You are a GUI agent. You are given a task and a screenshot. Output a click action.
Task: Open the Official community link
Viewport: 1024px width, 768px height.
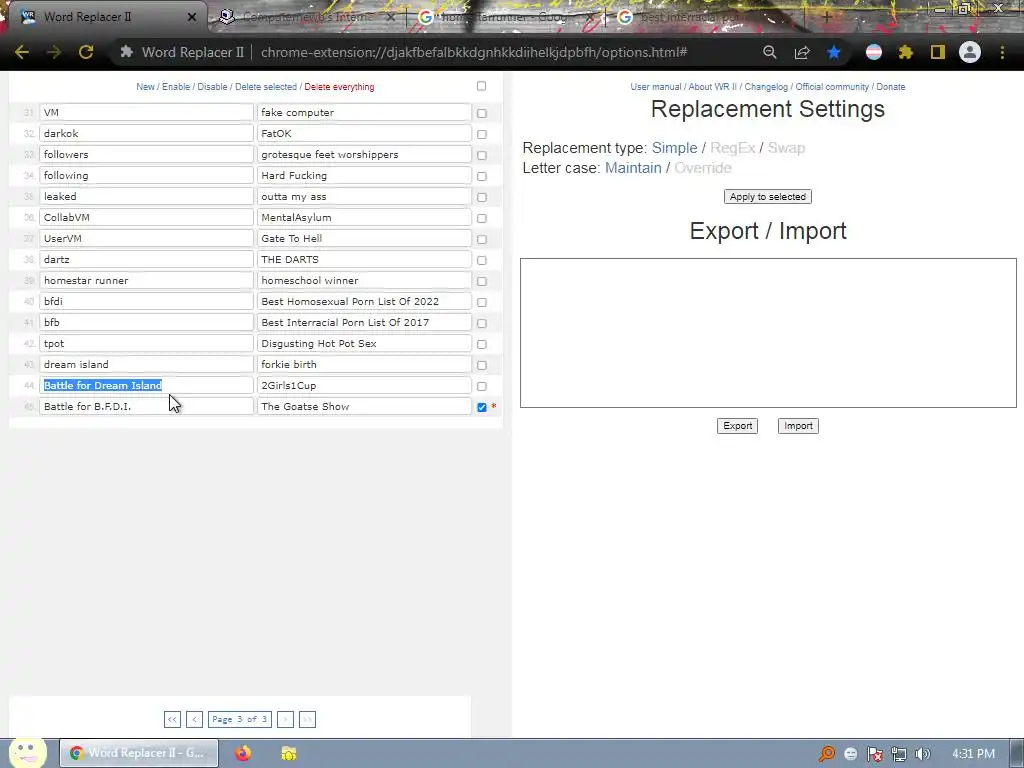pyautogui.click(x=832, y=87)
